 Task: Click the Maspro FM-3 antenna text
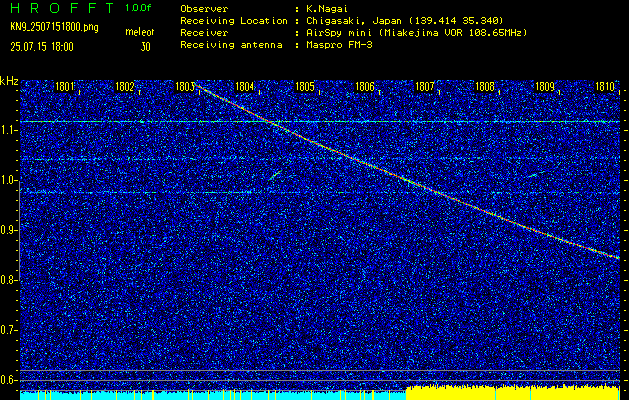coord(339,45)
